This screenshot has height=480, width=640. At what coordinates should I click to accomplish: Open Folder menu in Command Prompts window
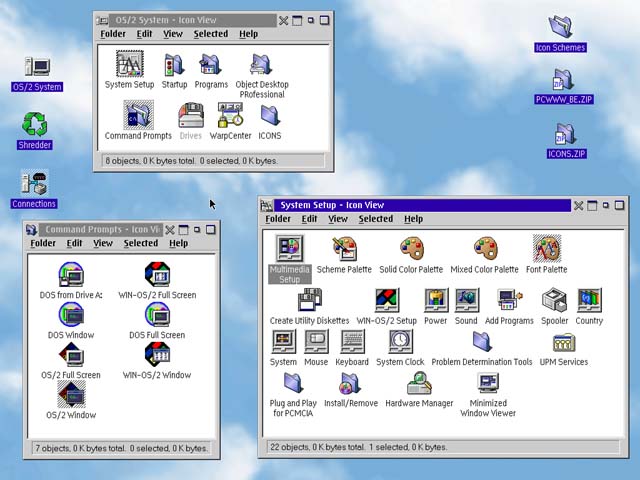click(43, 243)
